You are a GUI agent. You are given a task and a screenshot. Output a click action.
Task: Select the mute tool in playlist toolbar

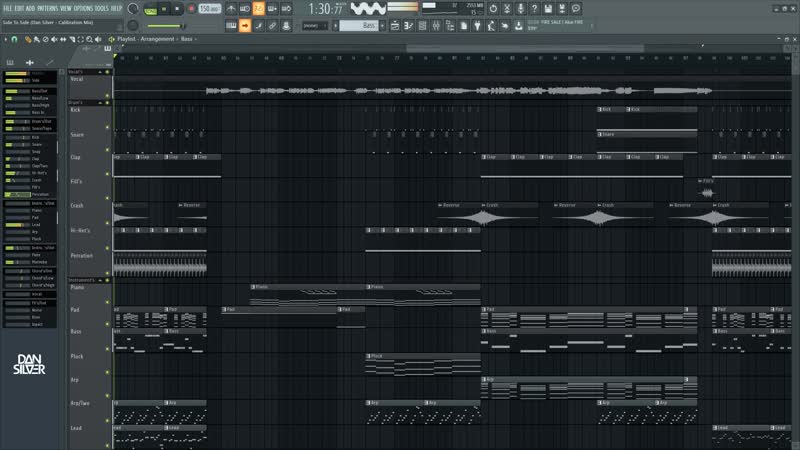[x=54, y=39]
